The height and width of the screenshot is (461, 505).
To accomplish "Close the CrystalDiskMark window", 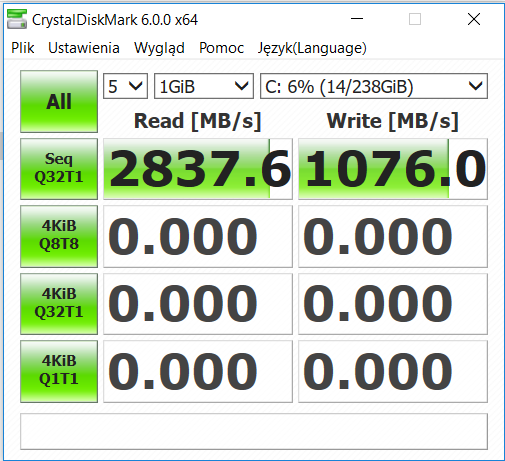I will [474, 19].
